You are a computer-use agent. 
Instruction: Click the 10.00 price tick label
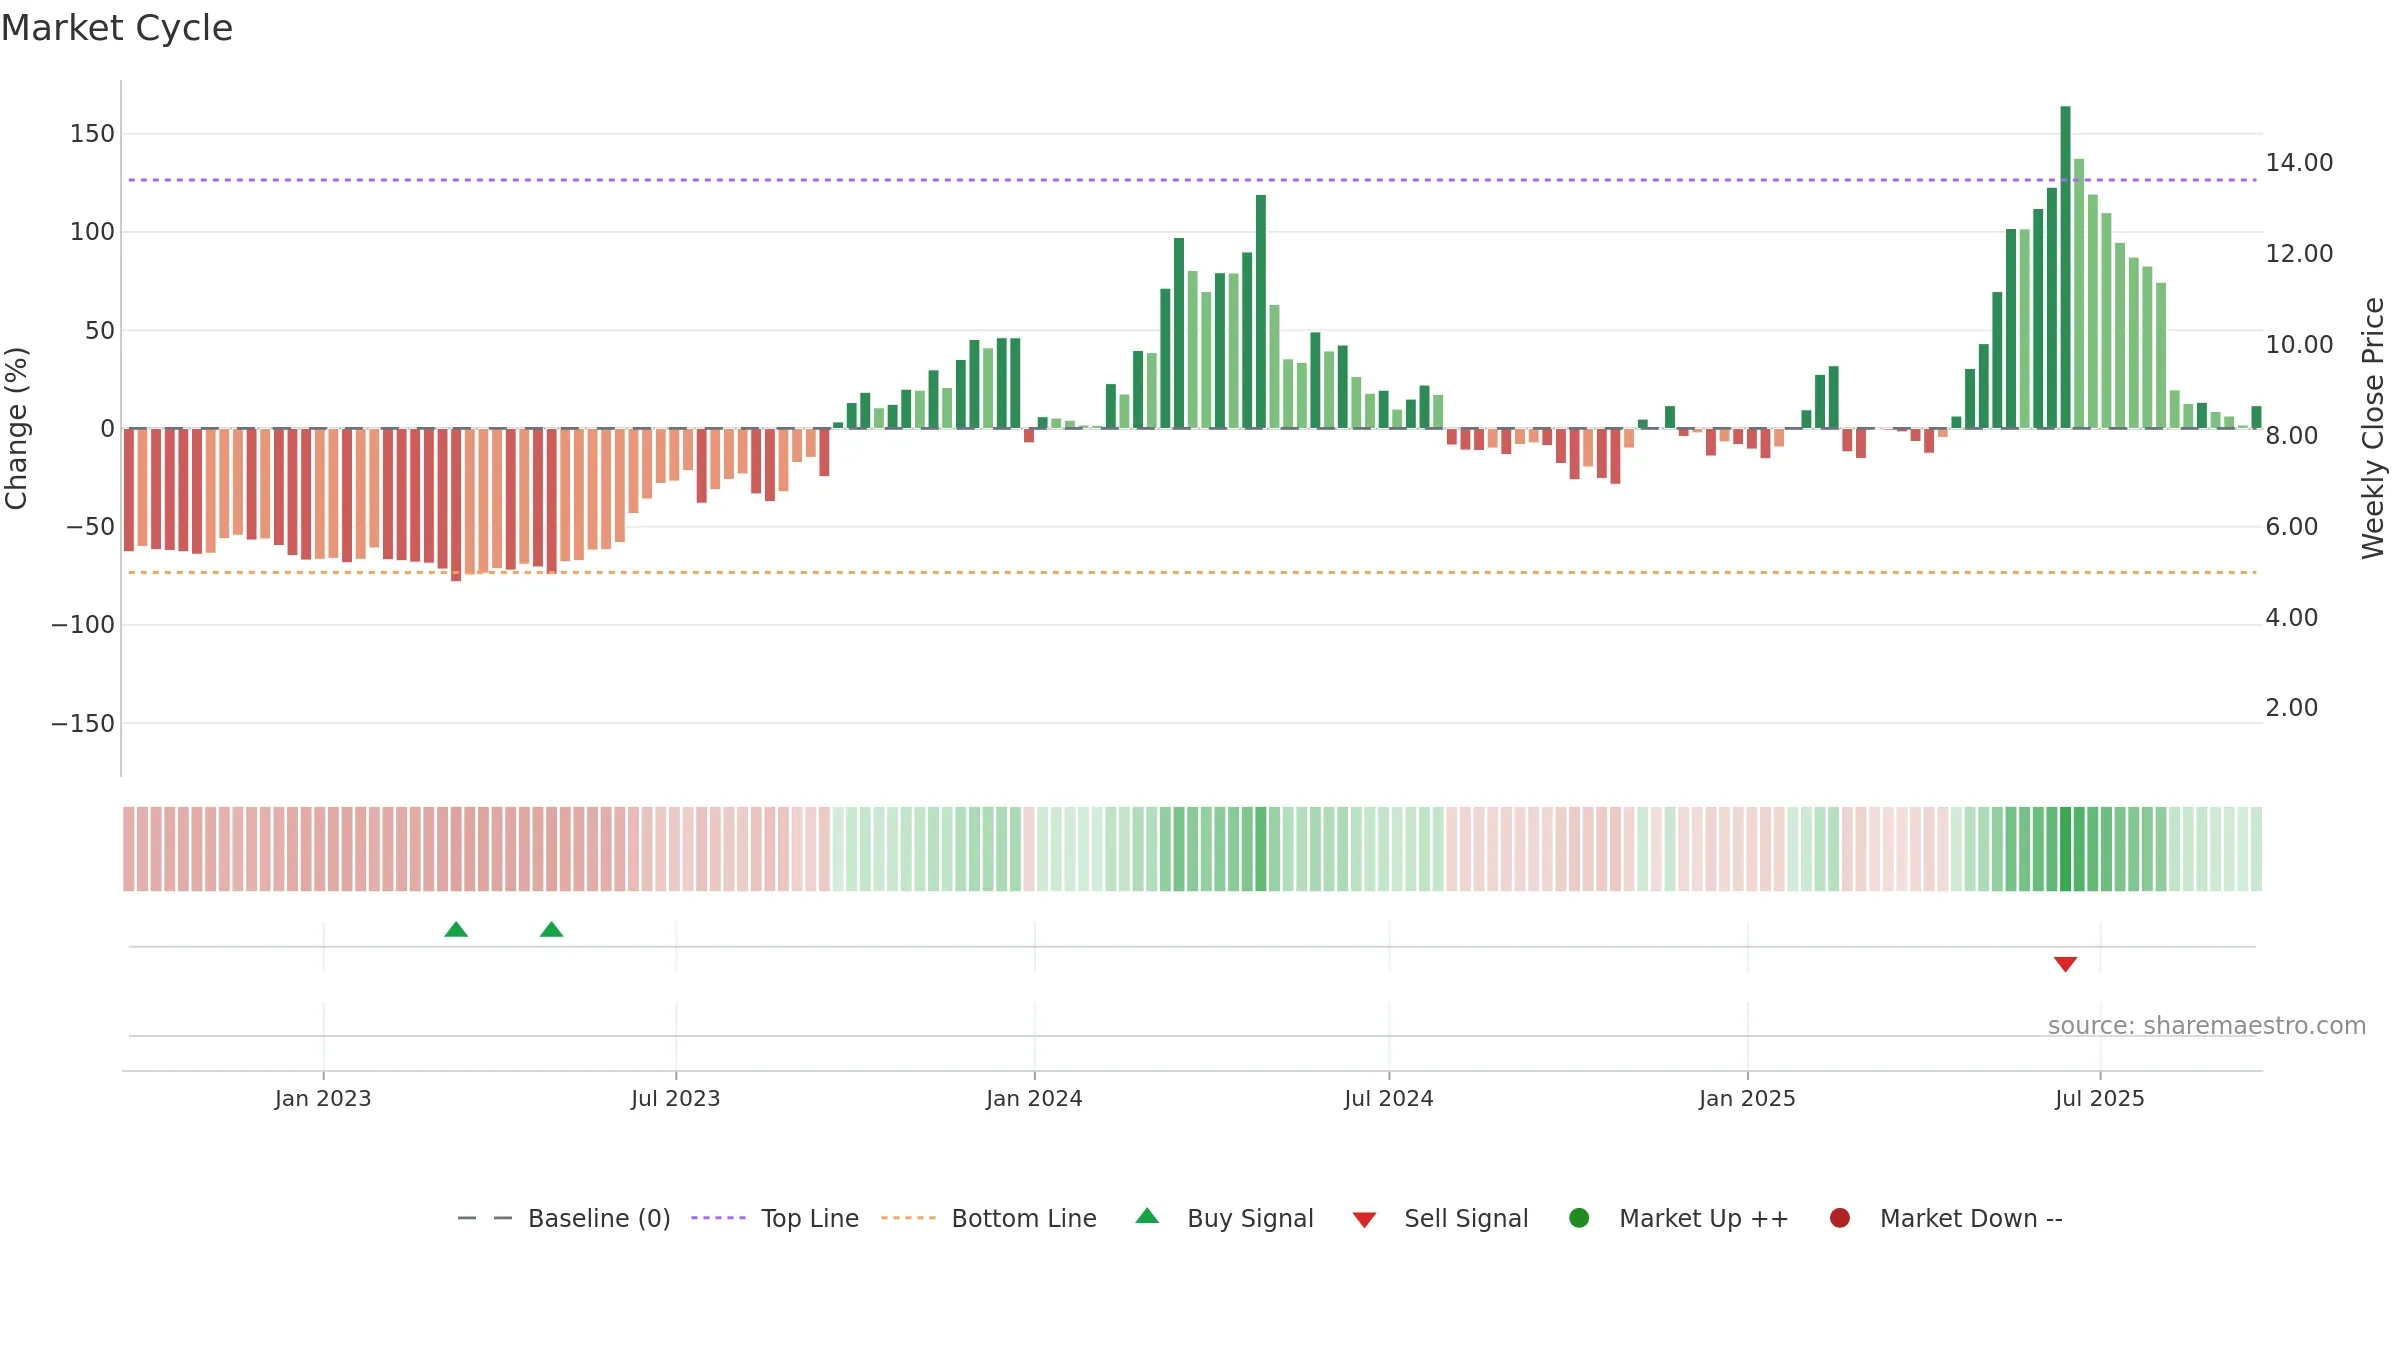2299,344
